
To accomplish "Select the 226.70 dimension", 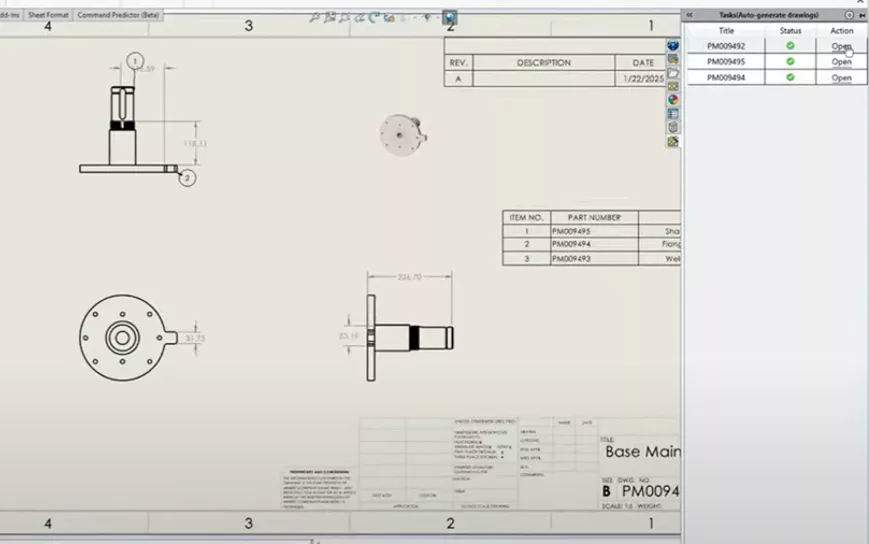I will (x=410, y=277).
